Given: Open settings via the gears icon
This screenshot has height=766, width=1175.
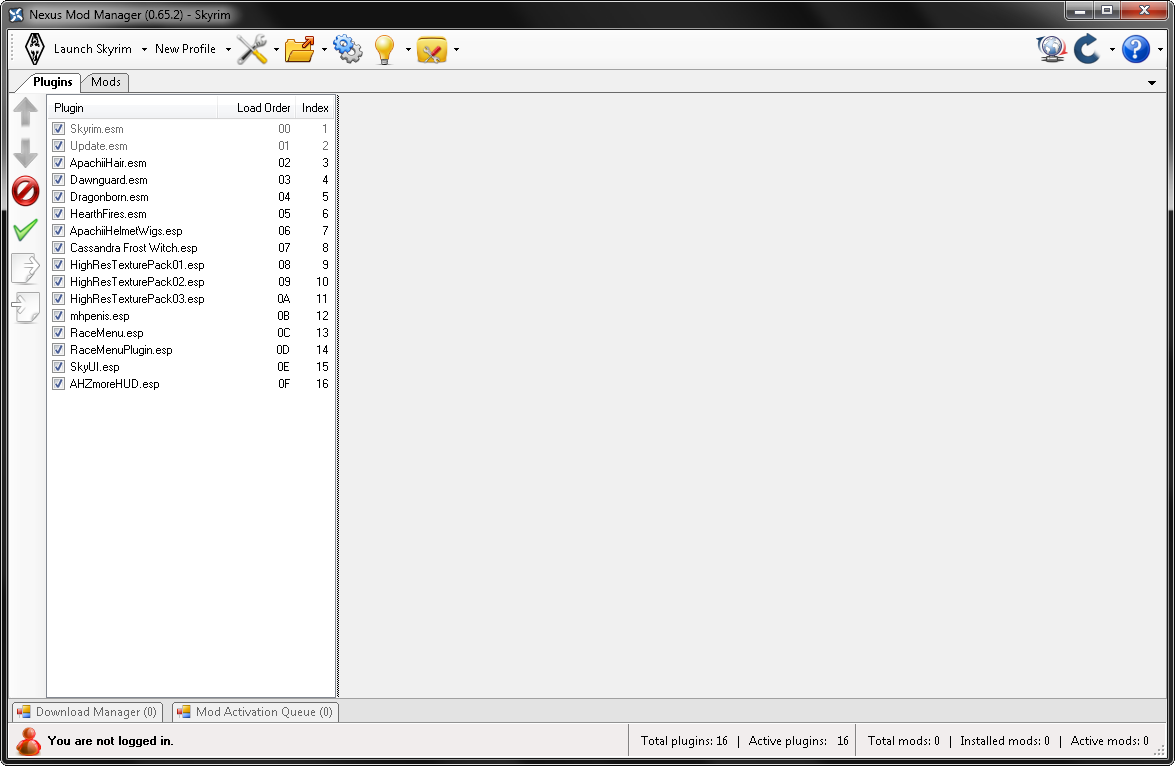Looking at the screenshot, I should (x=348, y=49).
